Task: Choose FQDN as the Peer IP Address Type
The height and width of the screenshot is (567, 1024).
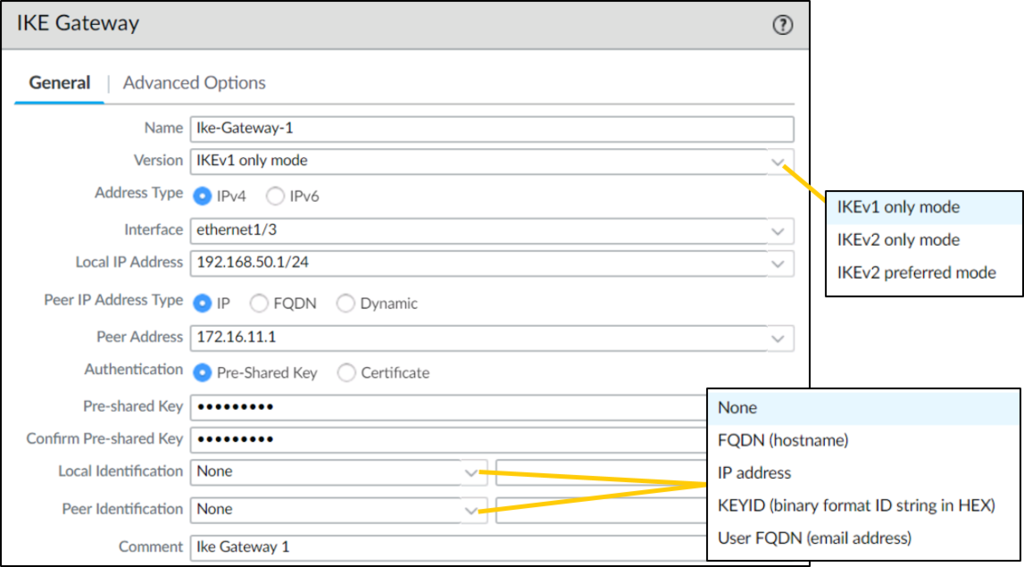Action: pos(260,304)
